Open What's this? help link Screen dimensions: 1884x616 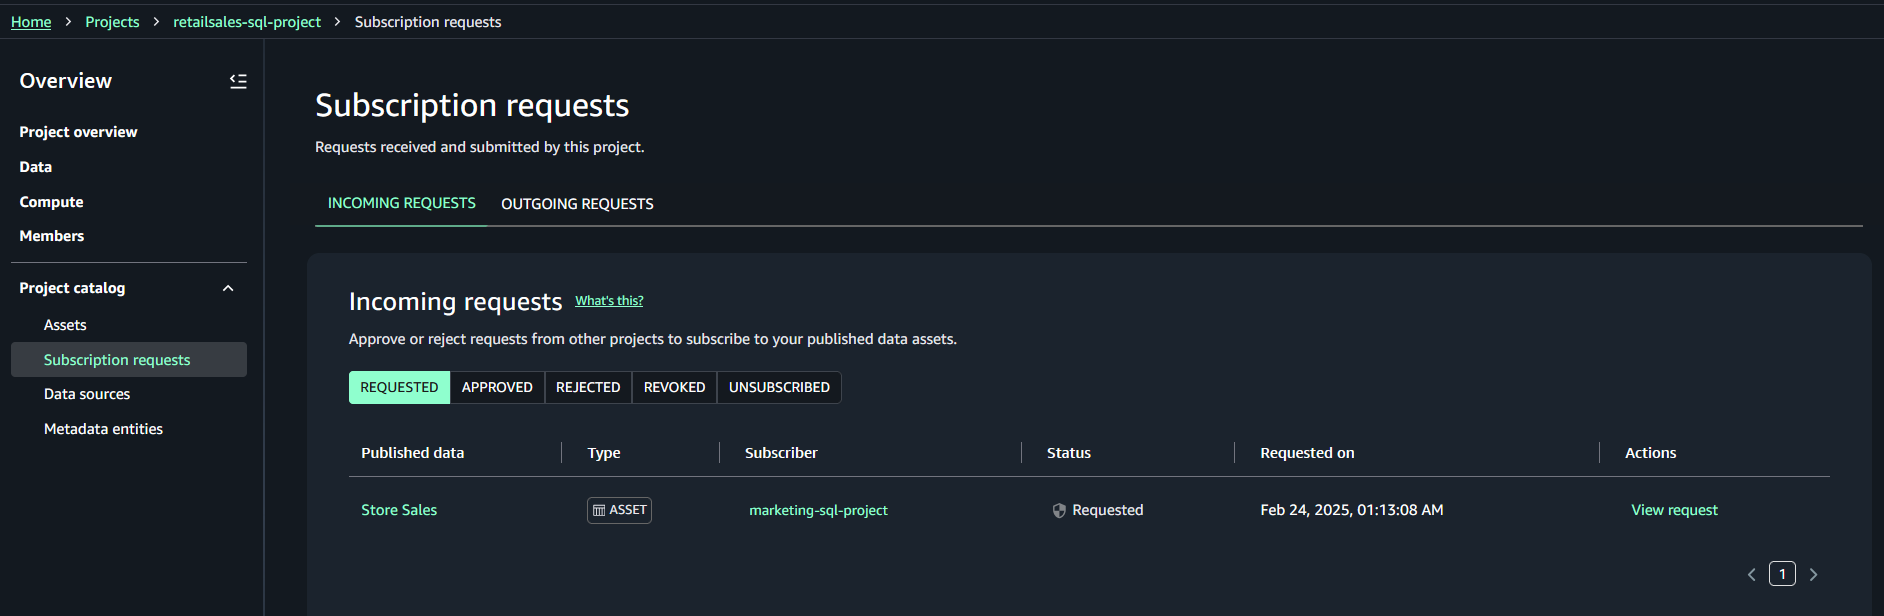point(609,301)
